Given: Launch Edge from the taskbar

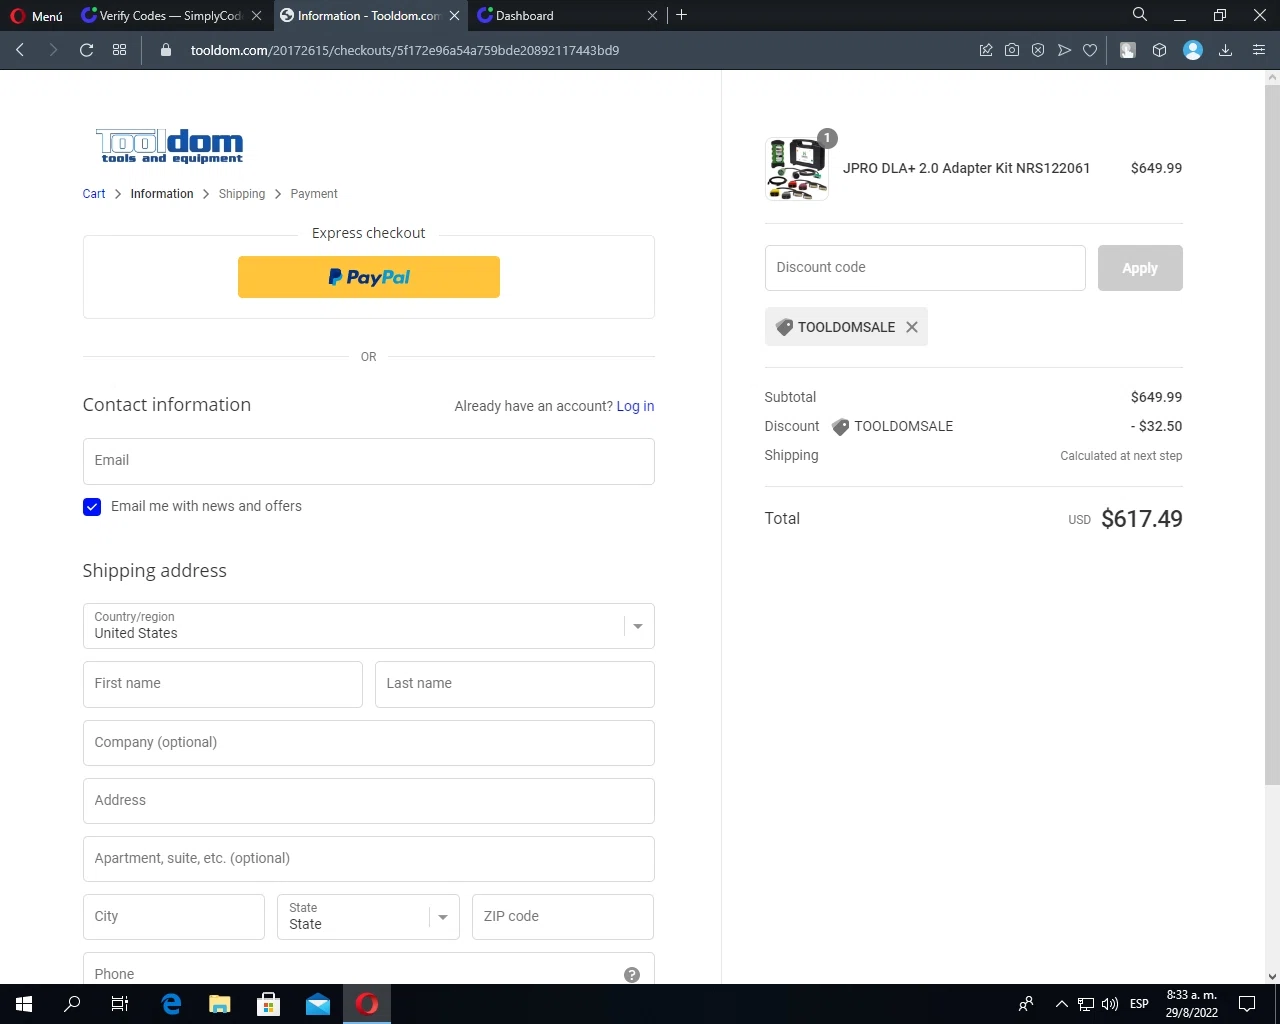Looking at the screenshot, I should tap(171, 1004).
